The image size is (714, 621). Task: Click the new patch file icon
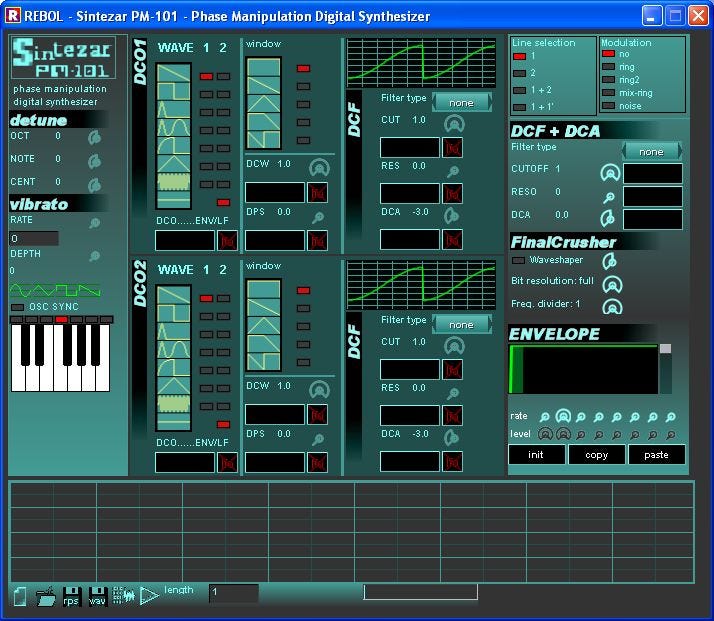pyautogui.click(x=20, y=596)
